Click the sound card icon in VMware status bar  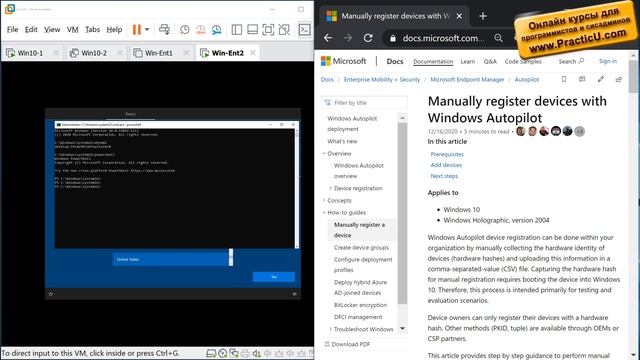click(256, 353)
